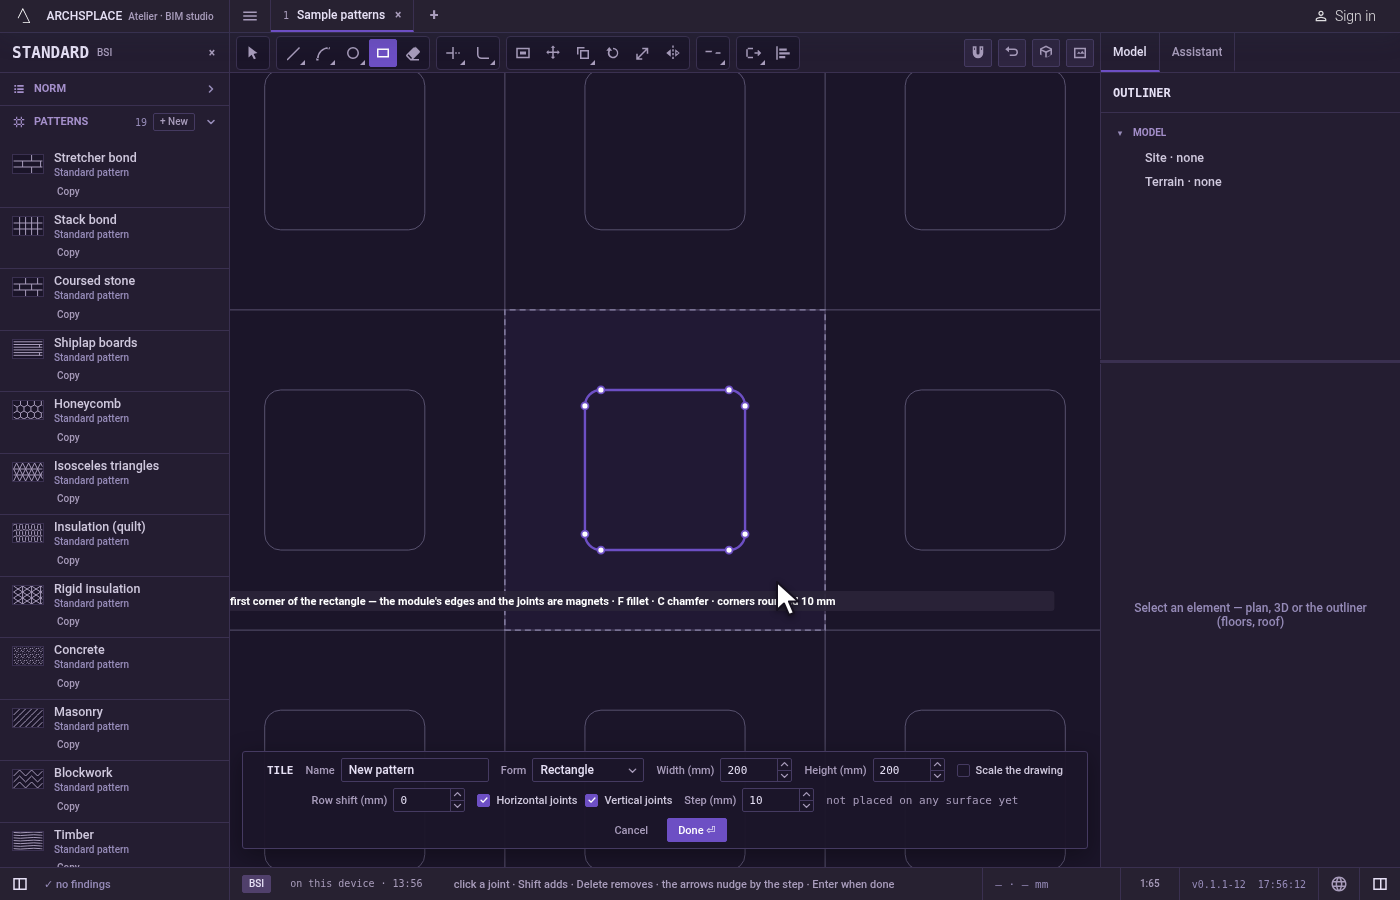Decrease the Step (mm) value
The image size is (1400, 900).
pyautogui.click(x=806, y=805)
